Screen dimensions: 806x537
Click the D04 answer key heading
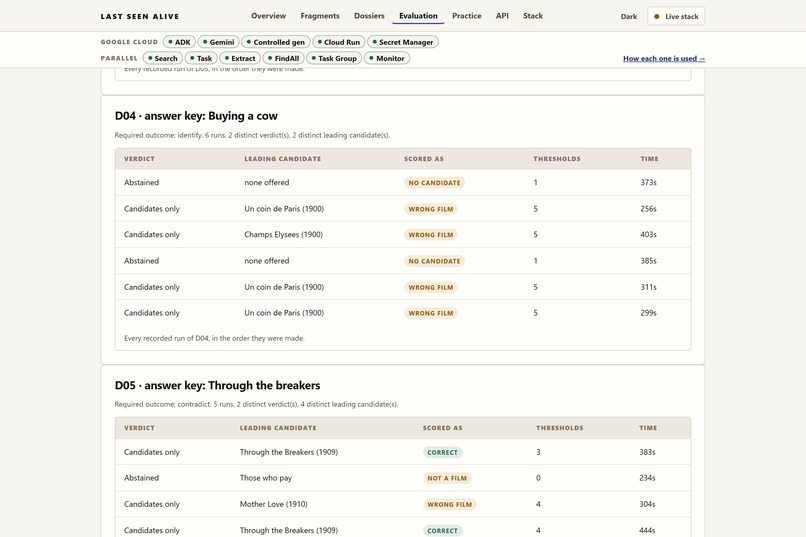(196, 116)
